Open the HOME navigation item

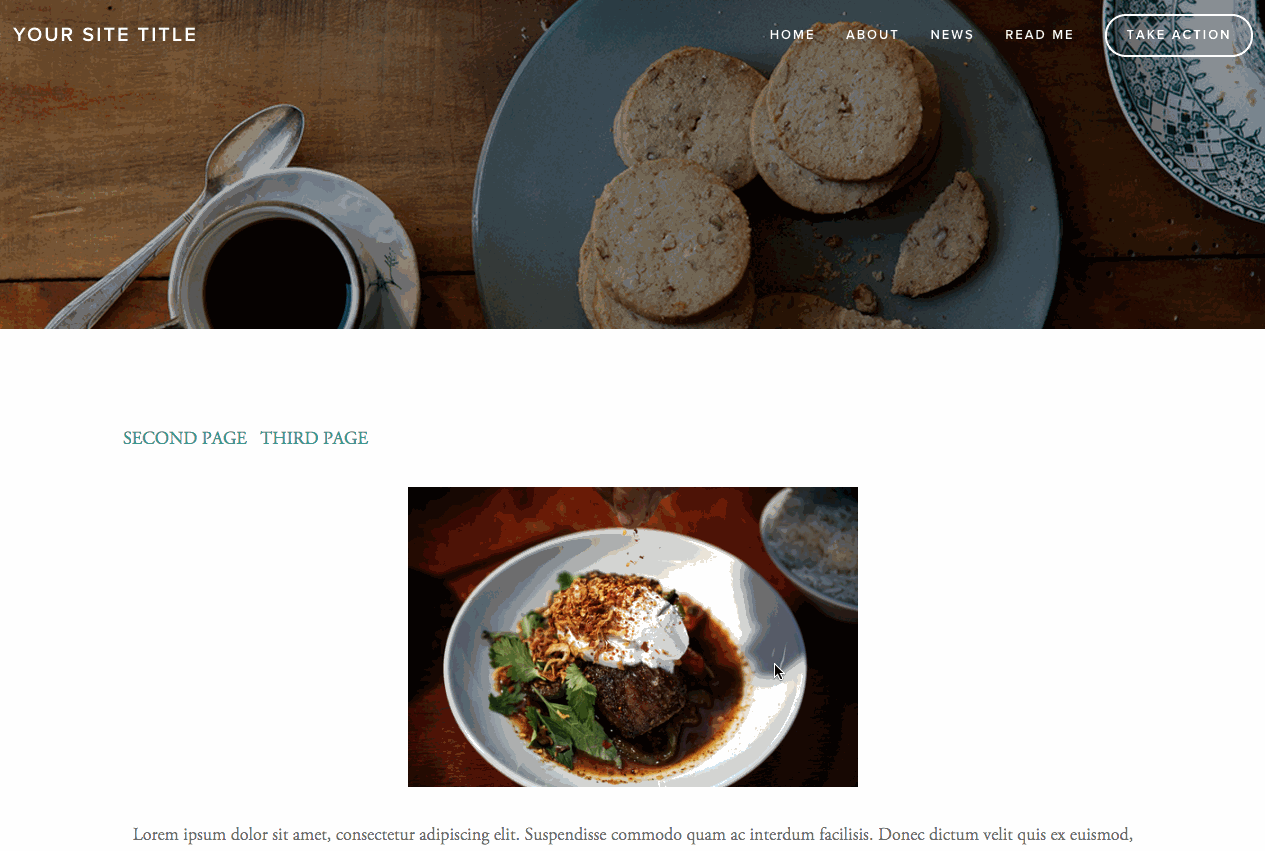(792, 35)
